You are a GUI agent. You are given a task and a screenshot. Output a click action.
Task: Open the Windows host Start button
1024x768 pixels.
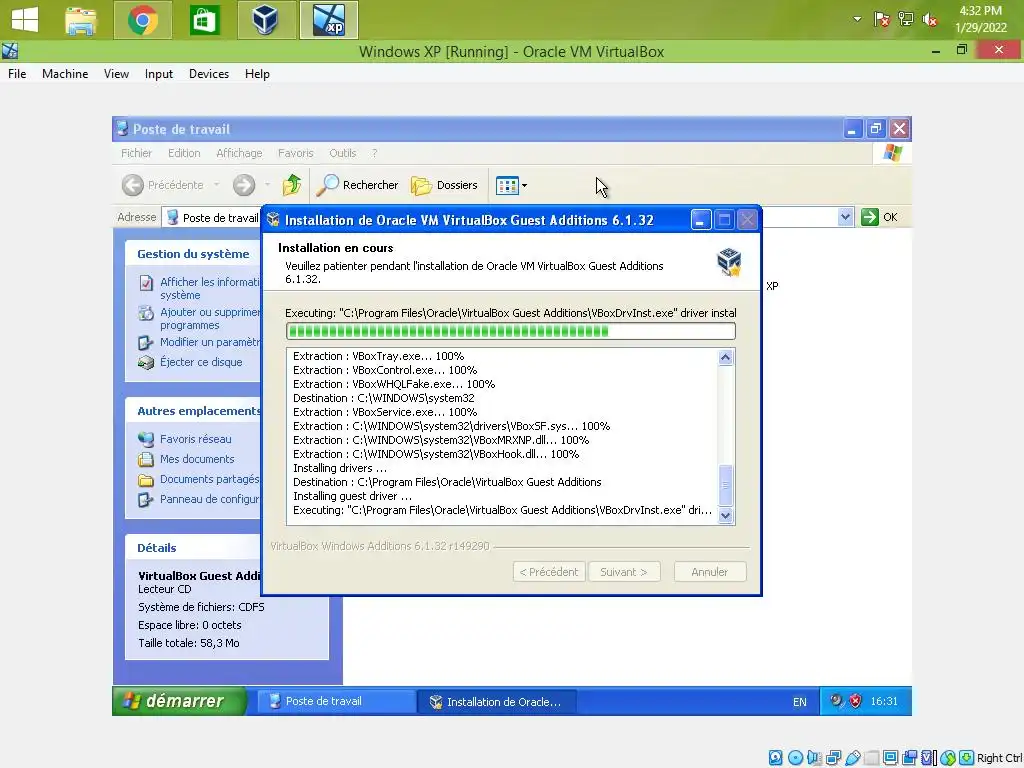(25, 20)
